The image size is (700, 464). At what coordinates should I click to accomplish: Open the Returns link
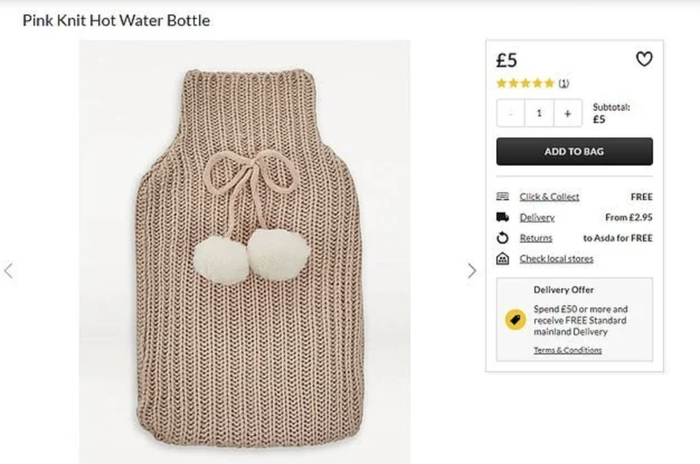[536, 238]
